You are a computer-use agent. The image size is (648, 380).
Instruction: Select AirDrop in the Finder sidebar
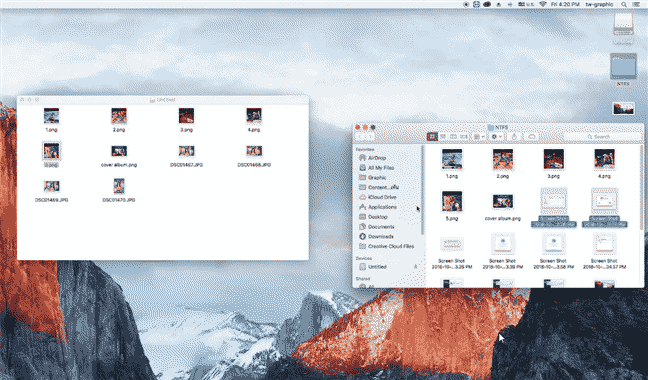coord(376,158)
